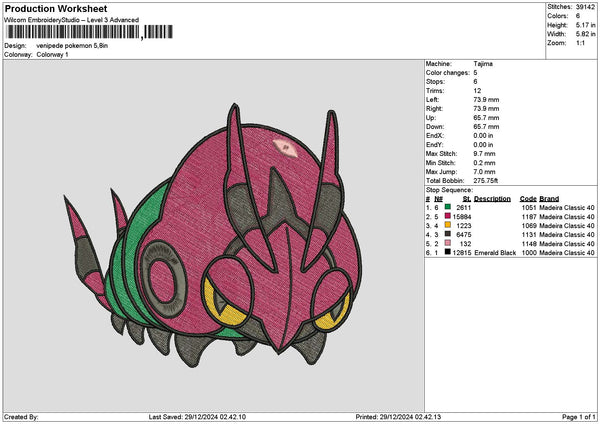
Task: Click the 'Right:' extent label
Action: click(x=434, y=109)
